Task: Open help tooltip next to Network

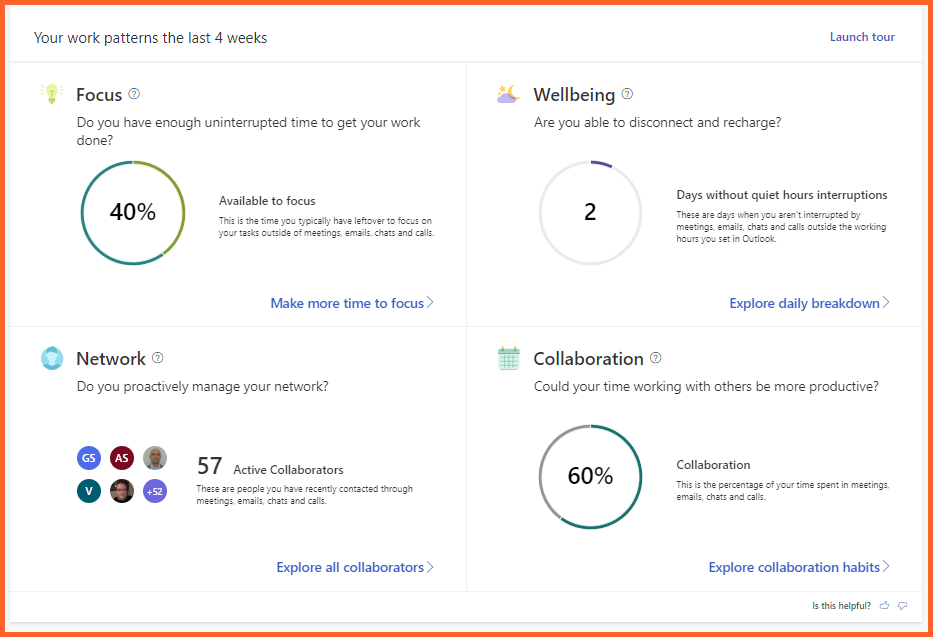Action: click(x=157, y=358)
